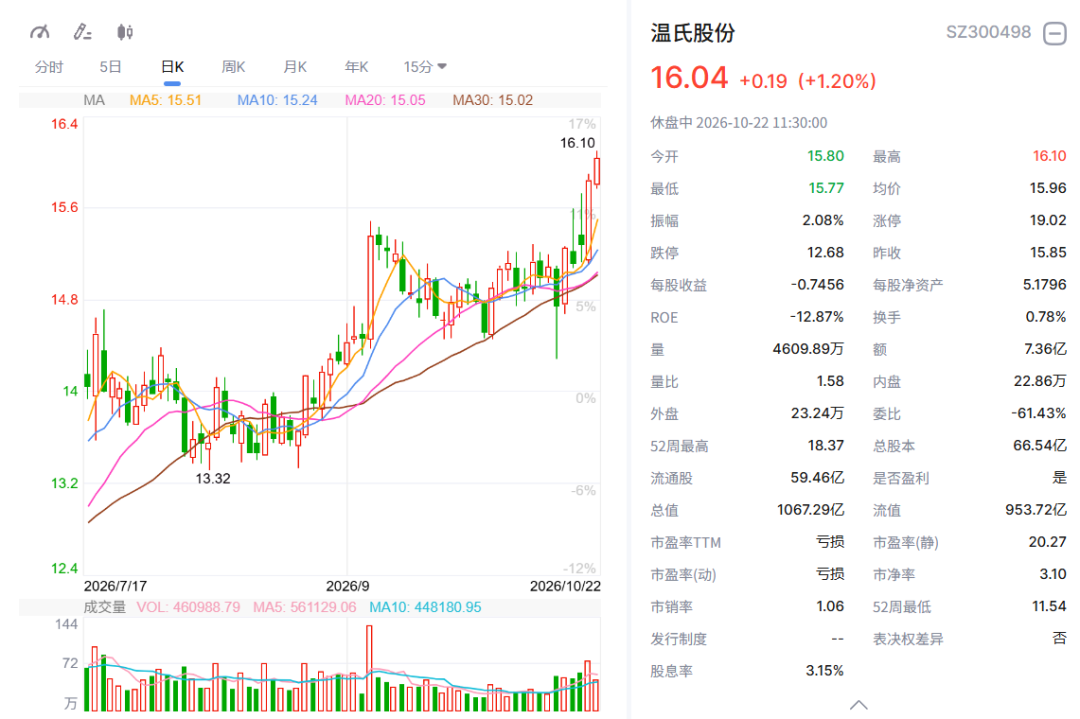This screenshot has height=719, width=1080.
Task: Click the VOL: 460988.79 value
Action: coord(188,607)
